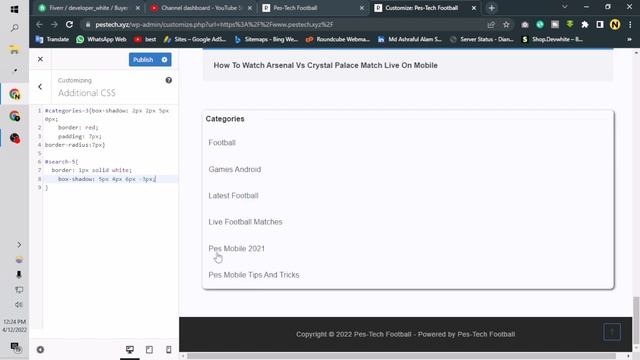Image resolution: width=640 pixels, height=360 pixels.
Task: Click the scroll-to-top arrow in footer
Action: pos(612,332)
